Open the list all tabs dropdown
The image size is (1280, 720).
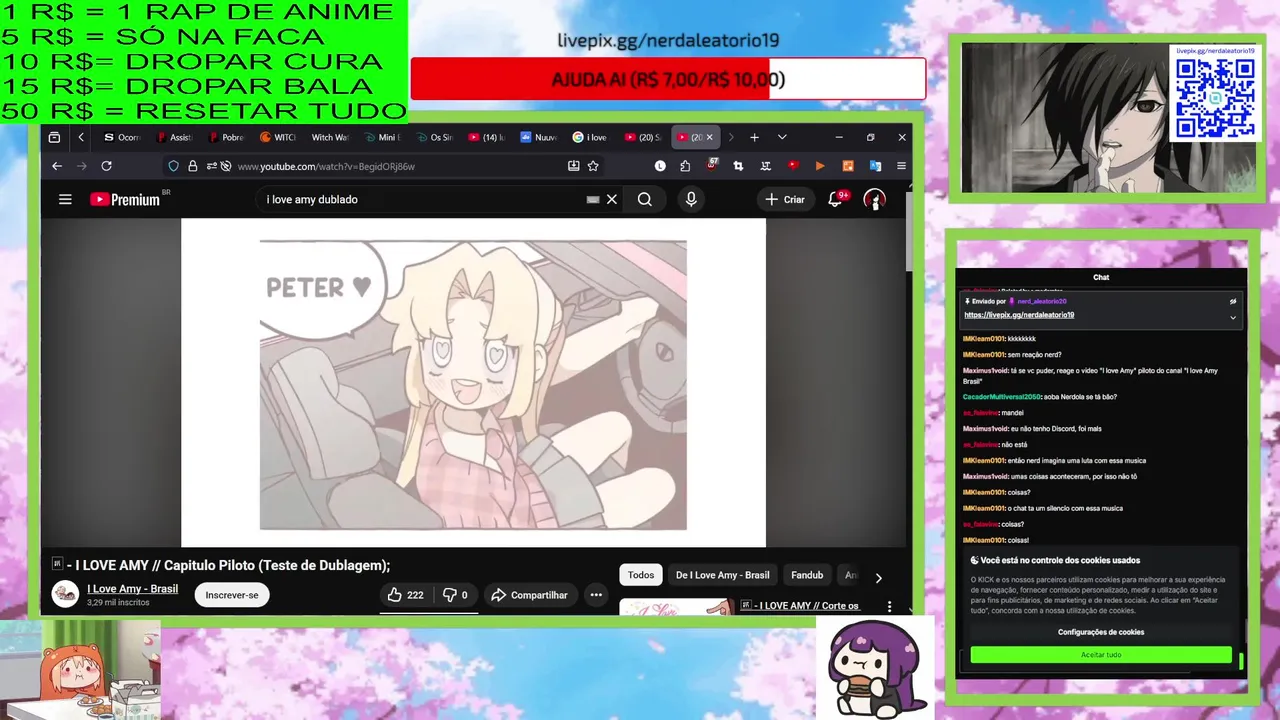[x=782, y=137]
